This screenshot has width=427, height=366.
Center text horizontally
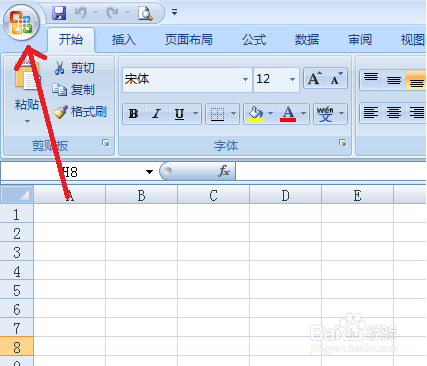(394, 113)
